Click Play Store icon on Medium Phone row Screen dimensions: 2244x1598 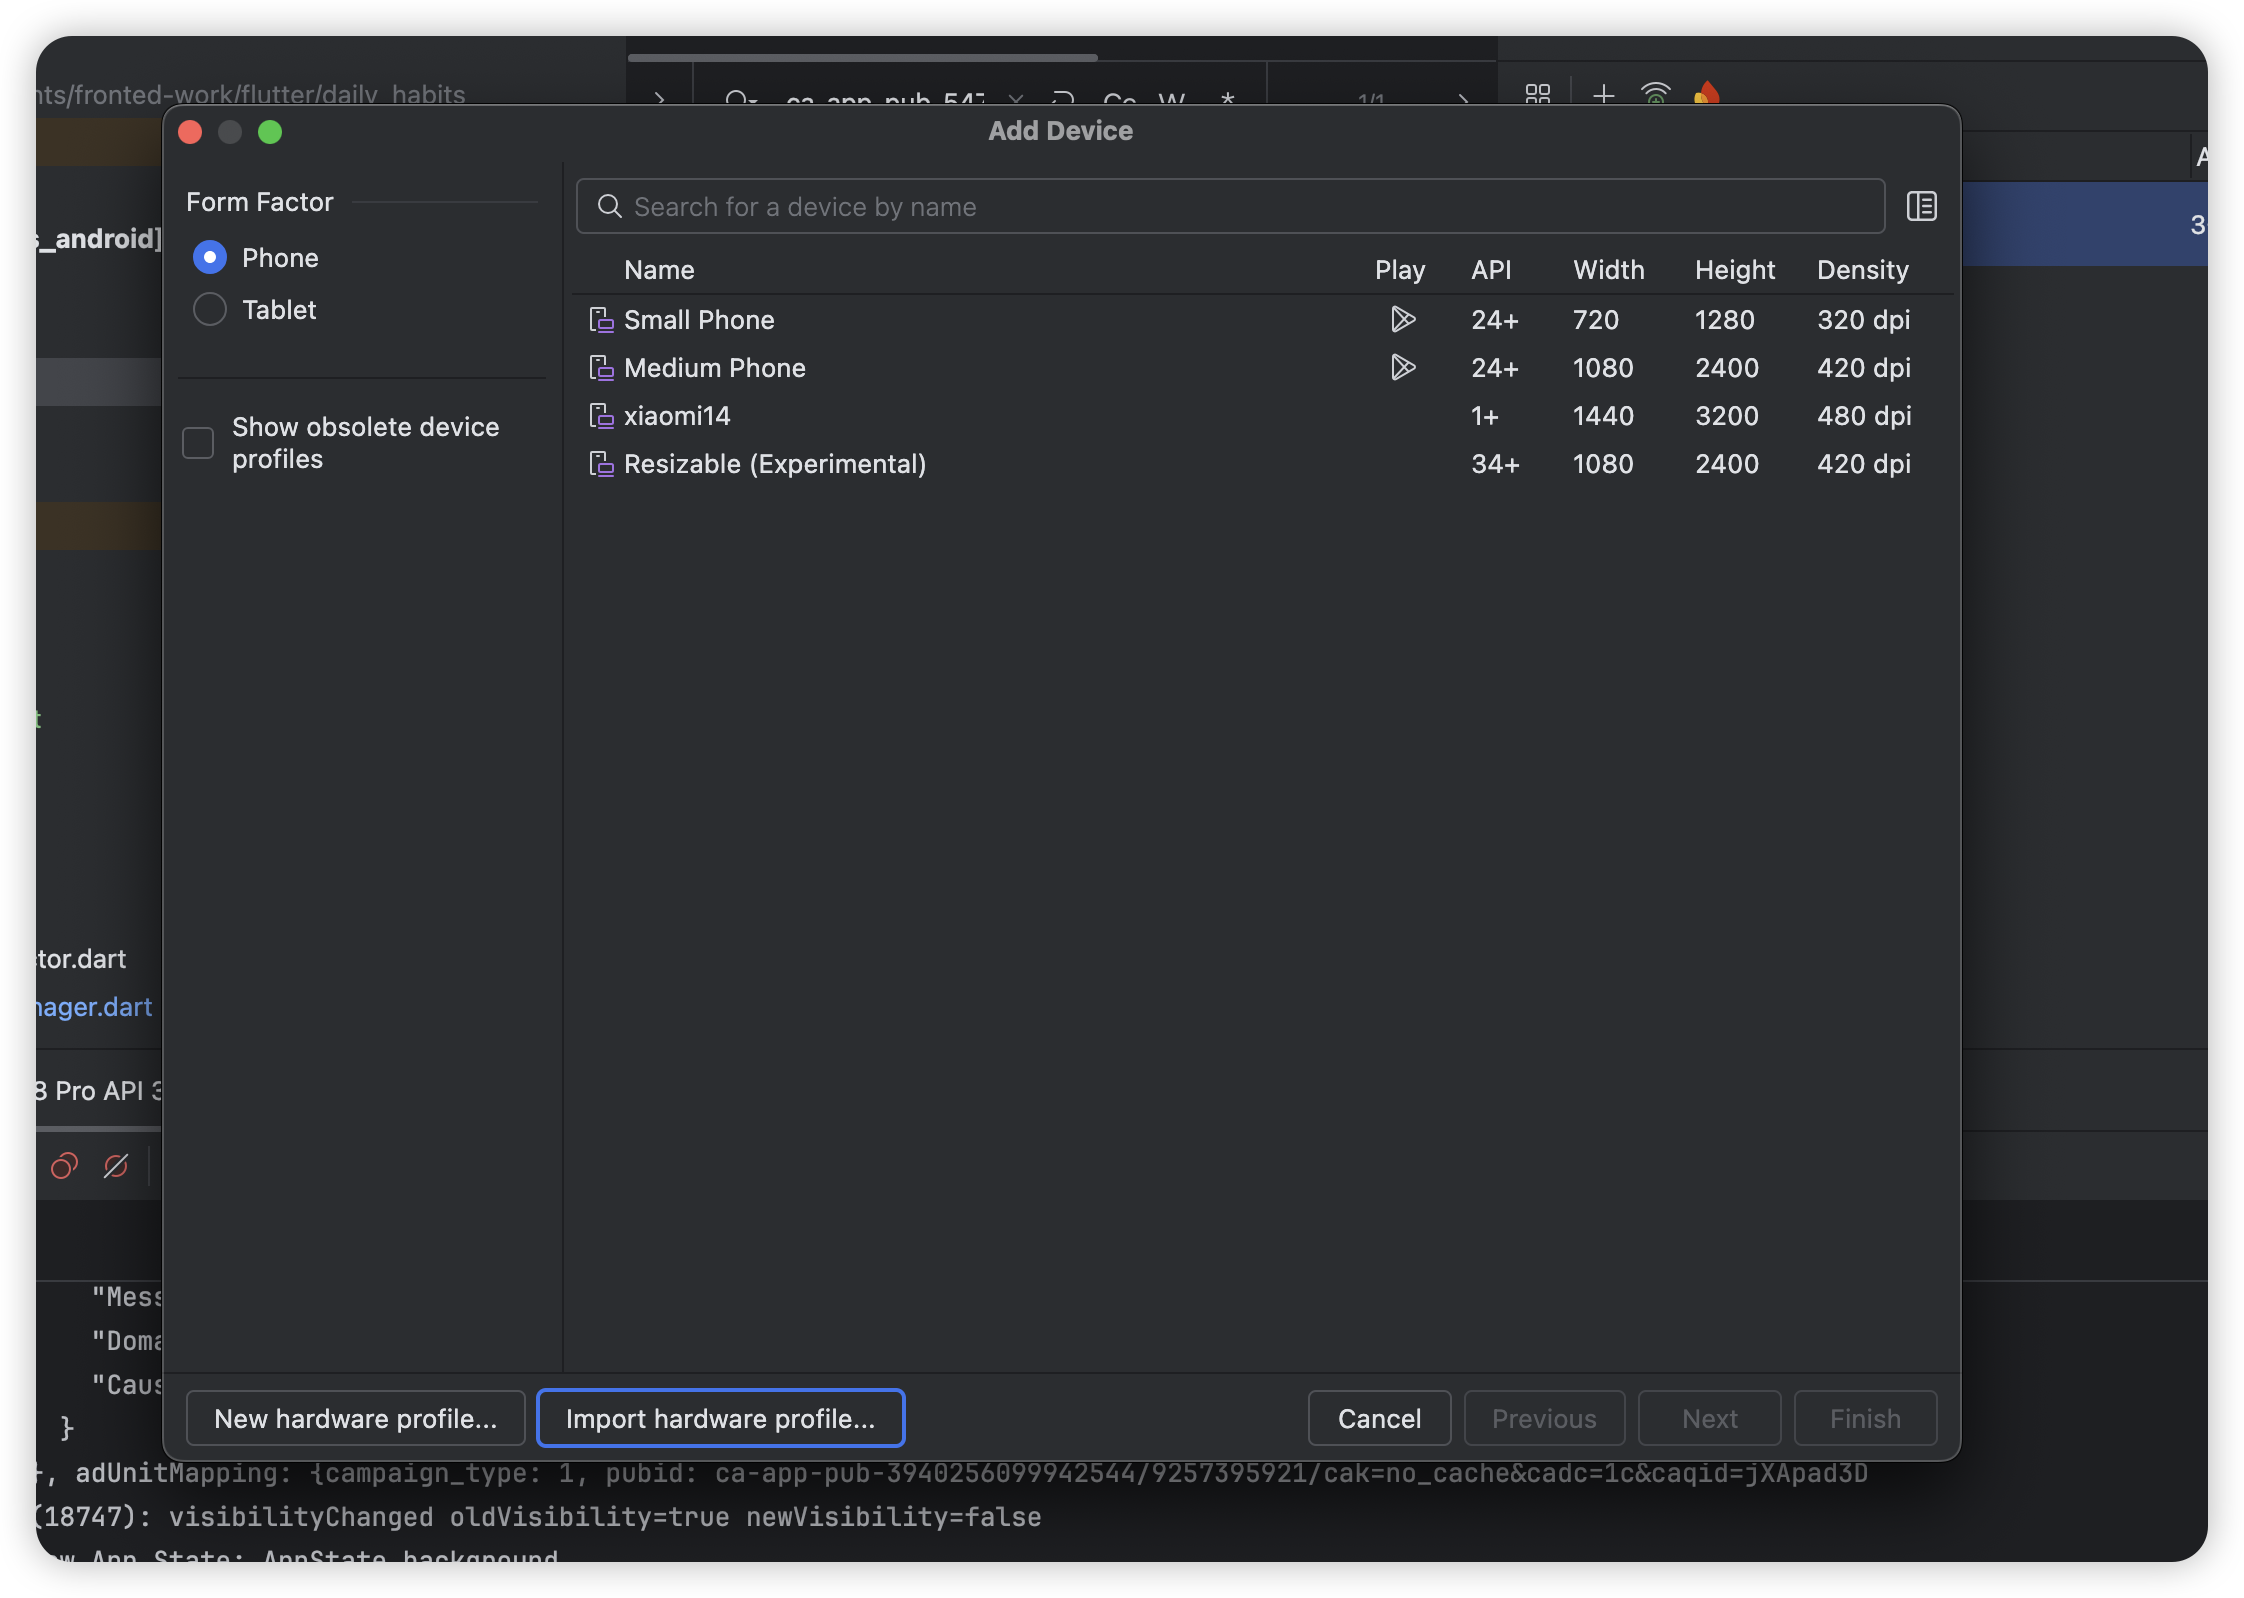point(1402,368)
